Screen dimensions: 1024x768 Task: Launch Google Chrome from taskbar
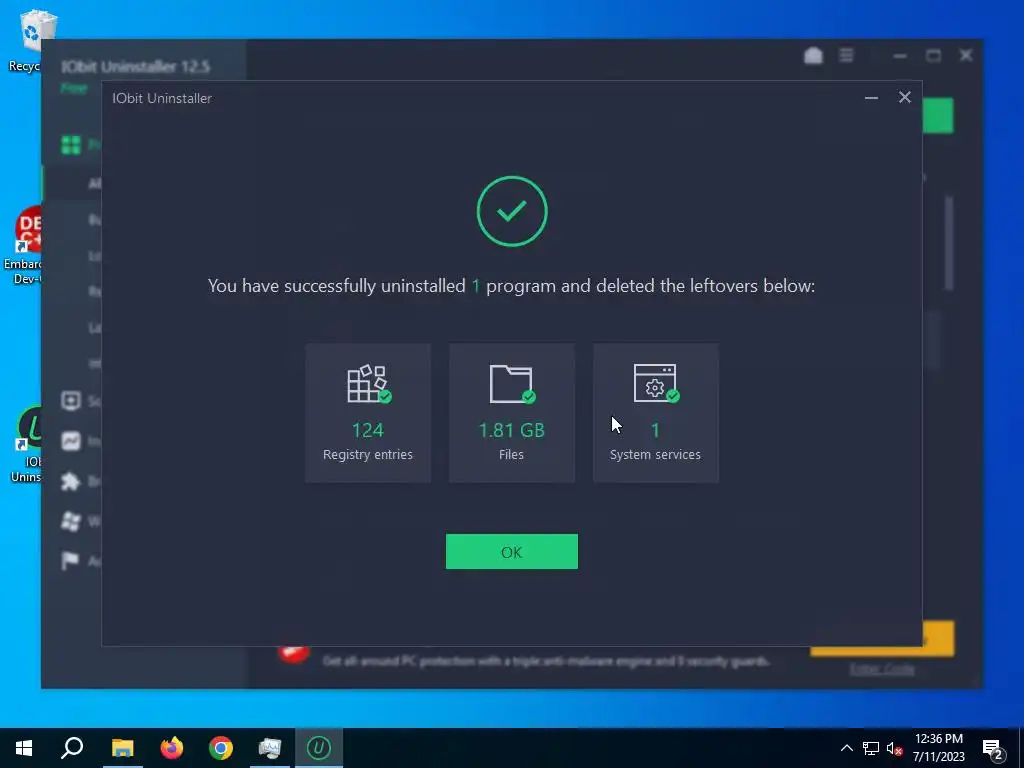[221, 748]
